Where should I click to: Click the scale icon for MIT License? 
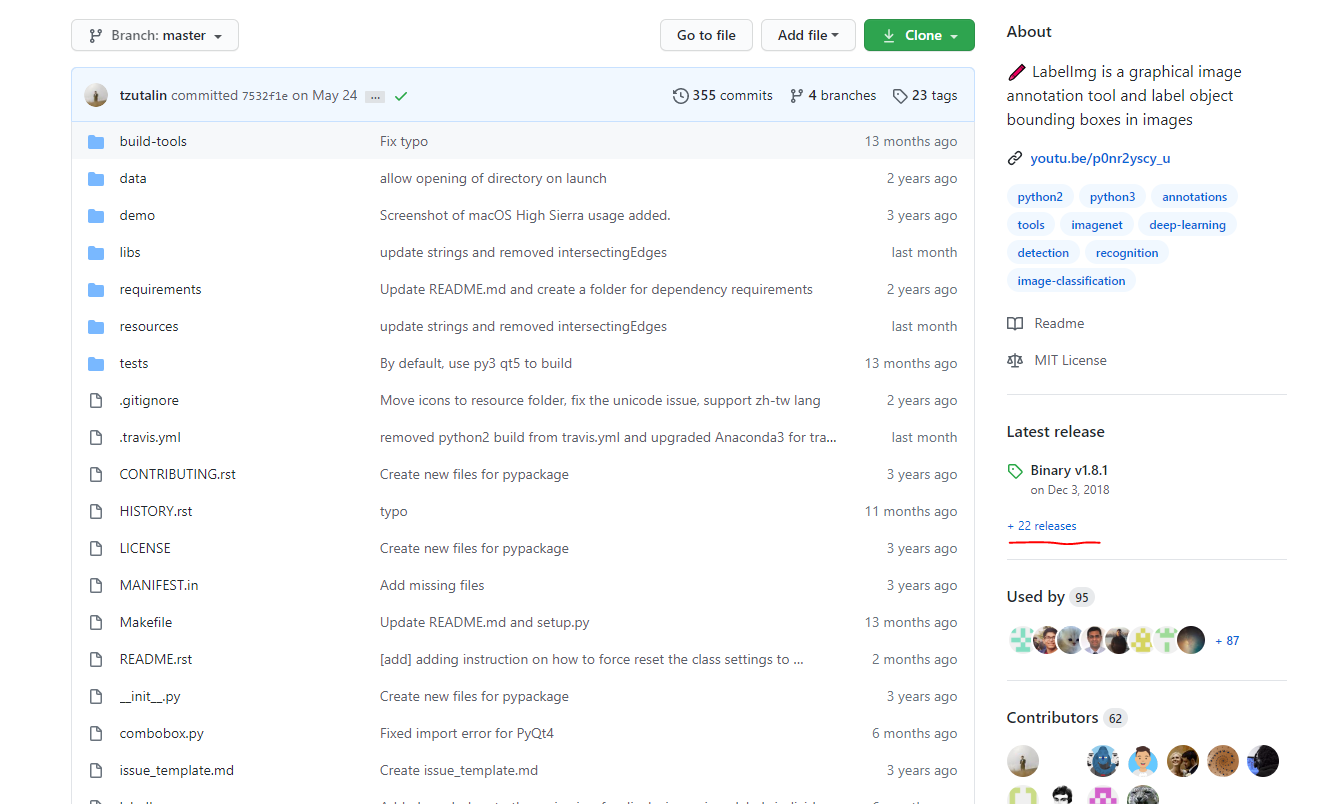[1015, 361]
